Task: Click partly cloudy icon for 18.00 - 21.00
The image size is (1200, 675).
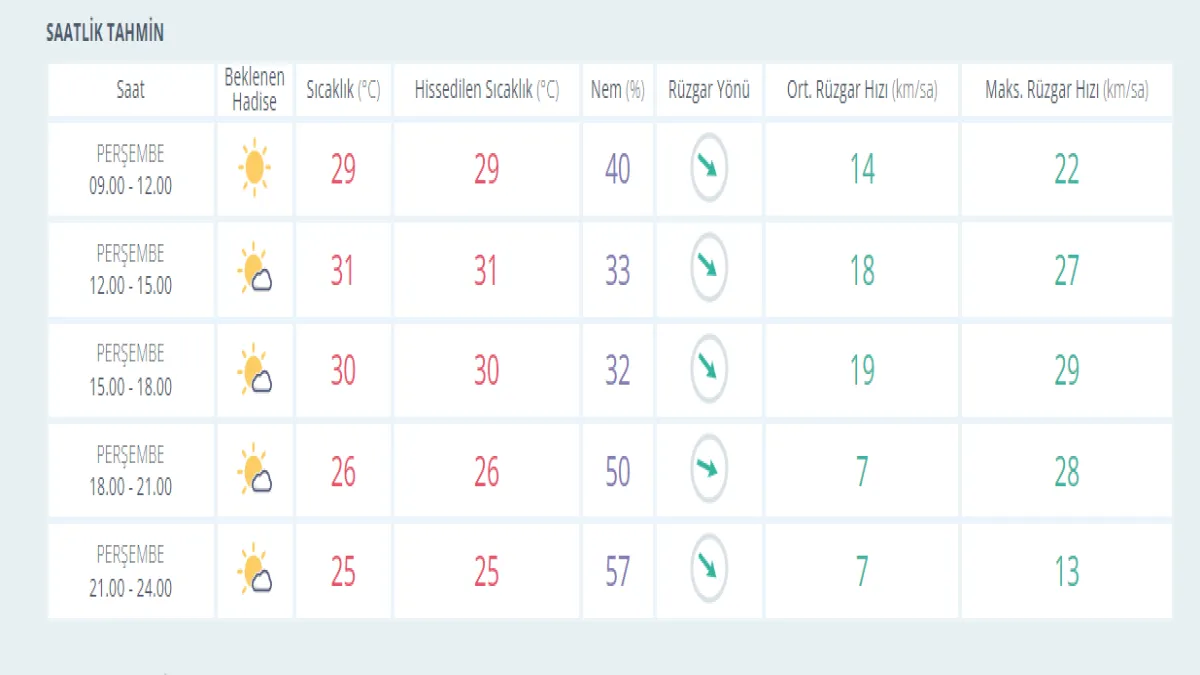Action: coord(255,470)
